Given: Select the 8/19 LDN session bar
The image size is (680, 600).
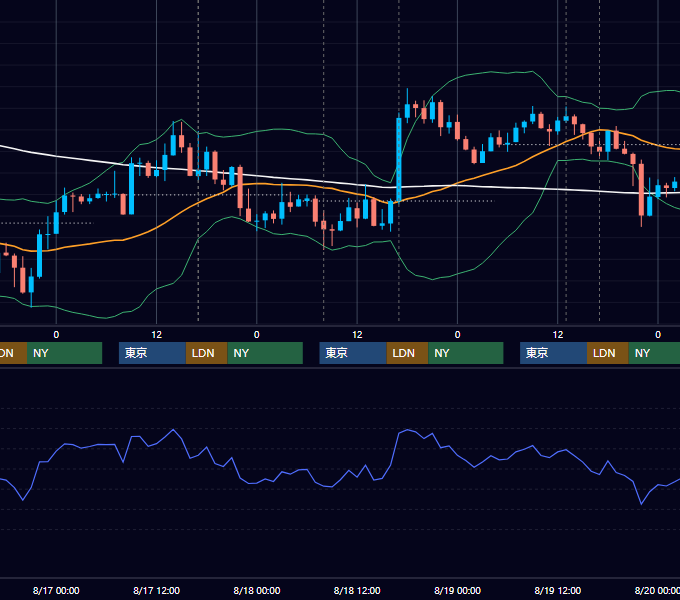Looking at the screenshot, I should click(x=608, y=353).
